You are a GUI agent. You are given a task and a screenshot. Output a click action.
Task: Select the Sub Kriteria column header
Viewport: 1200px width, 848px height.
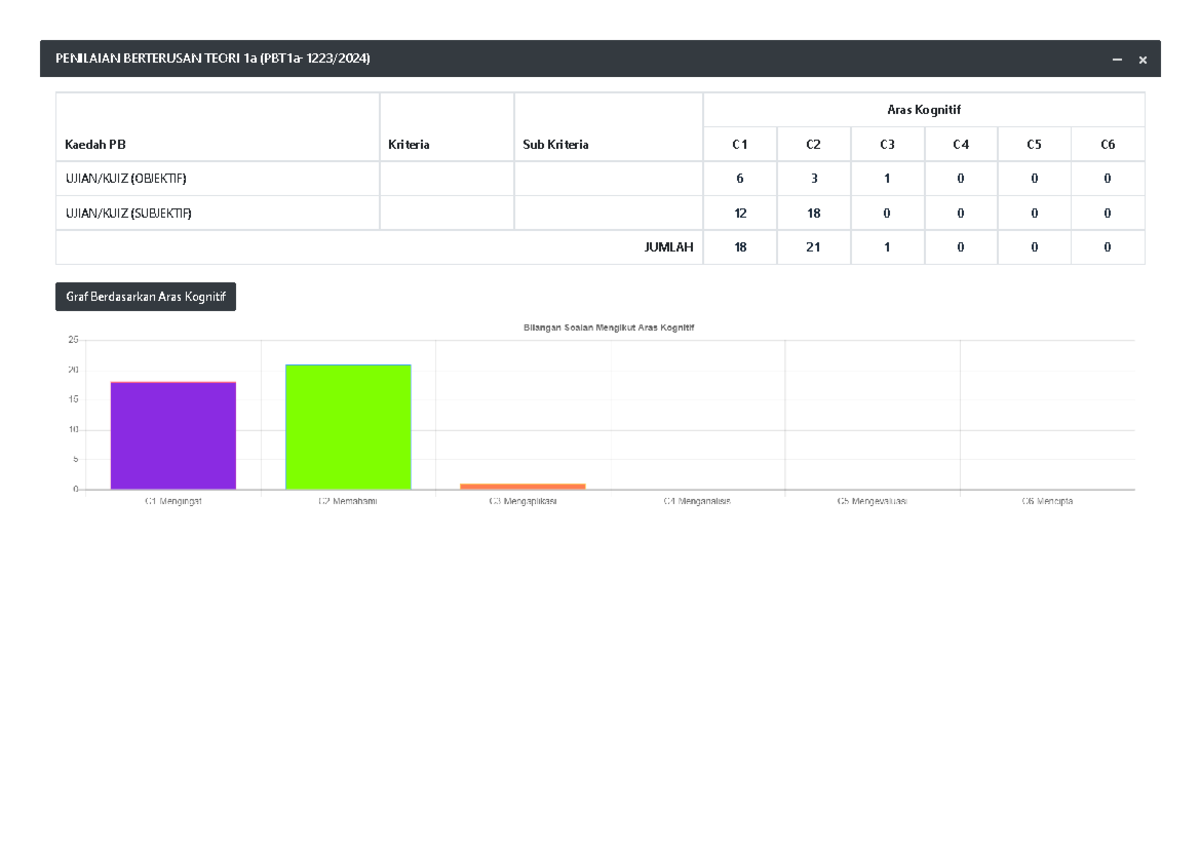(556, 145)
